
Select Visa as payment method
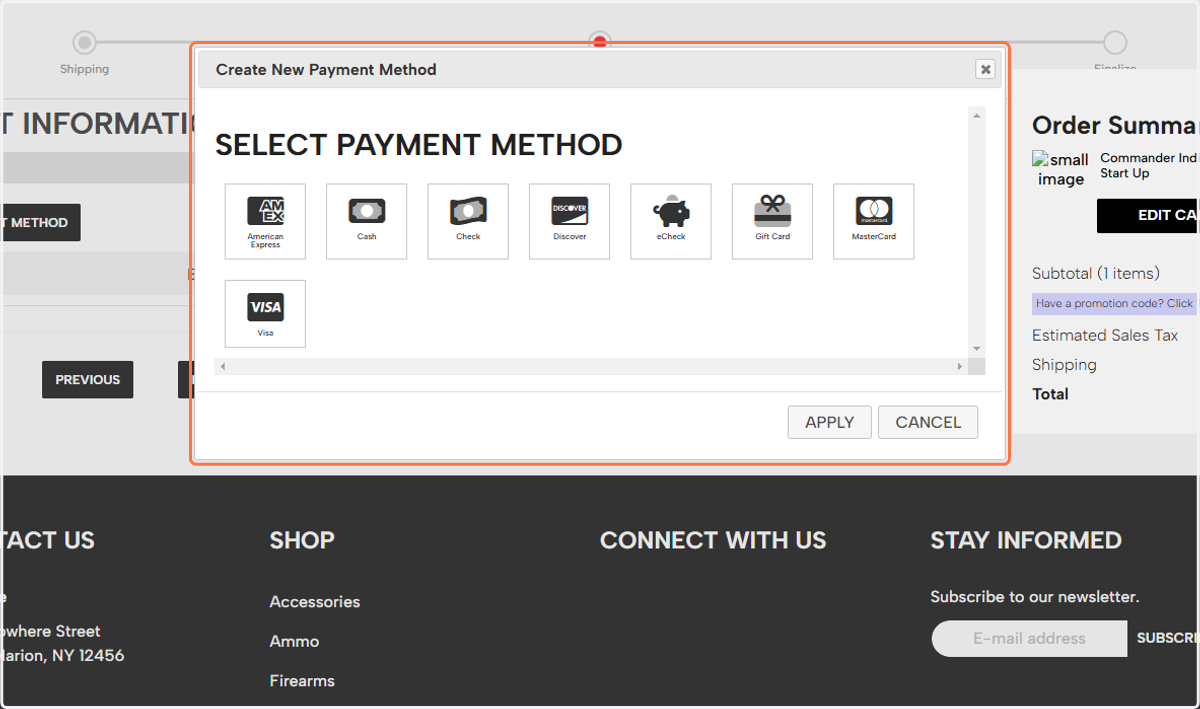pyautogui.click(x=265, y=314)
